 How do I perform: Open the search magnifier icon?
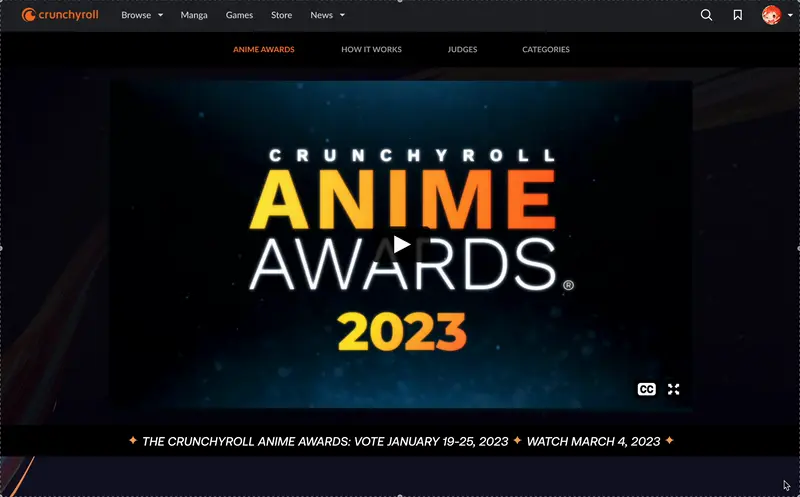click(x=706, y=15)
